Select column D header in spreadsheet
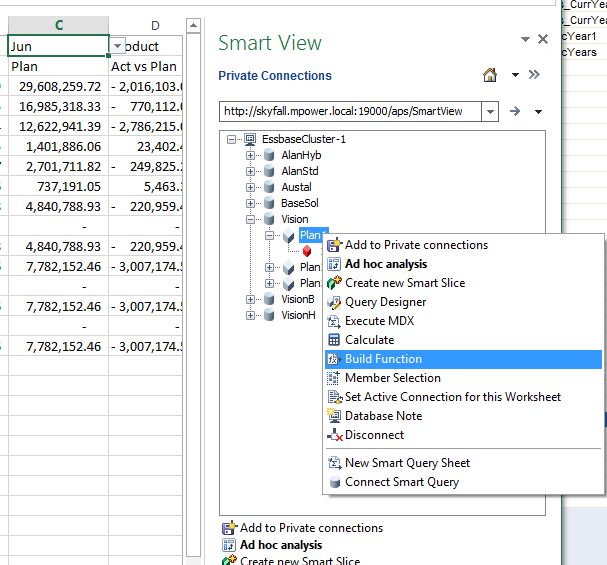The height and width of the screenshot is (565, 607). click(155, 26)
